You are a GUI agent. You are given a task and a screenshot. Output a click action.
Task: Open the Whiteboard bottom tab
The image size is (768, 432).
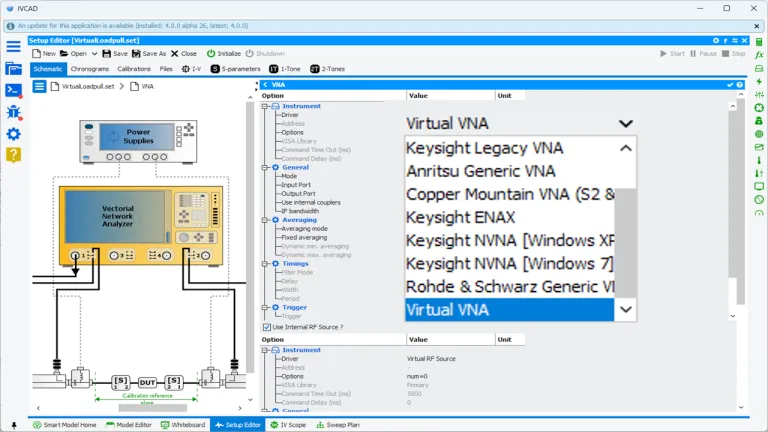183,425
